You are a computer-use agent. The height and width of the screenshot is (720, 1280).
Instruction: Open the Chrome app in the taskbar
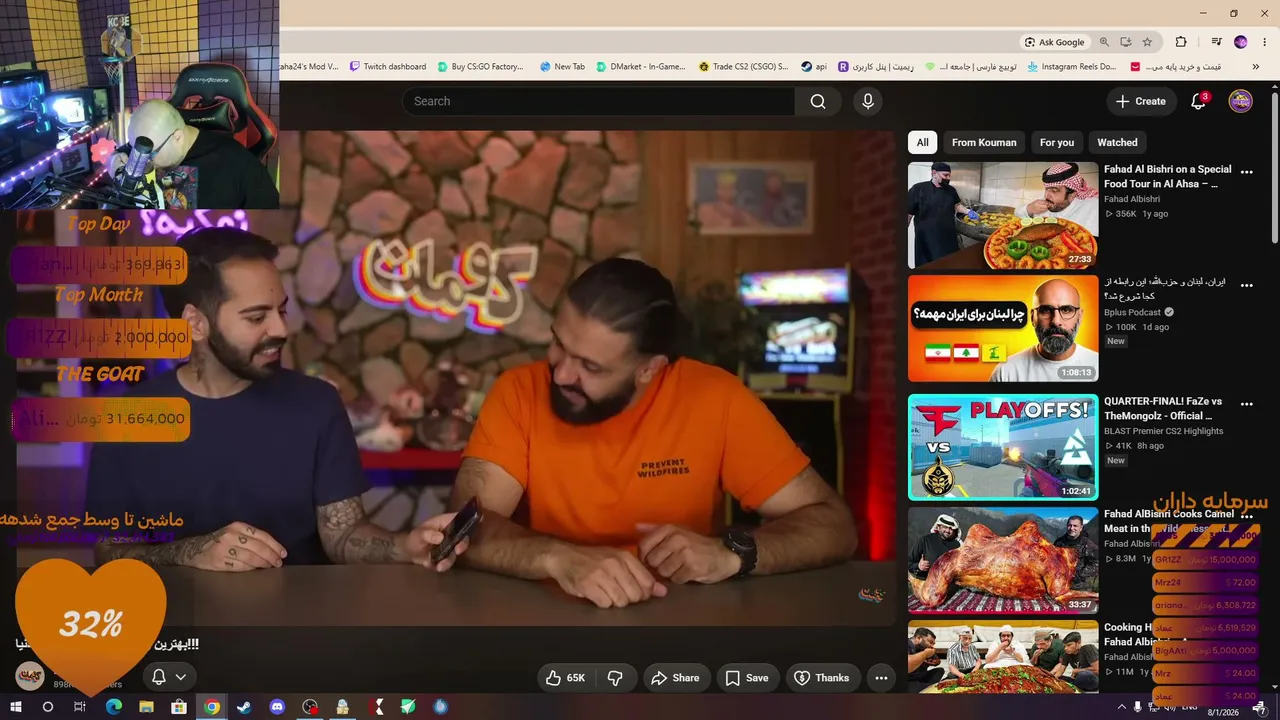tap(212, 707)
